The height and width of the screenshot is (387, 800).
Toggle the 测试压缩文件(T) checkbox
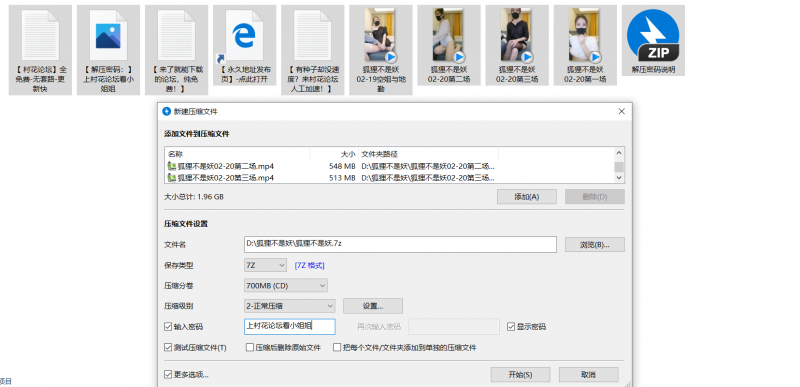[x=168, y=348]
